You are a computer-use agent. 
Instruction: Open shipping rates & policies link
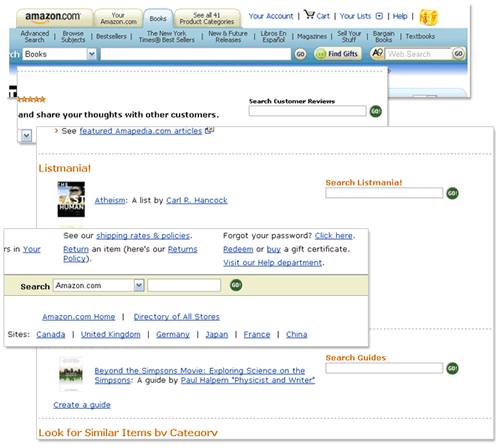143,236
